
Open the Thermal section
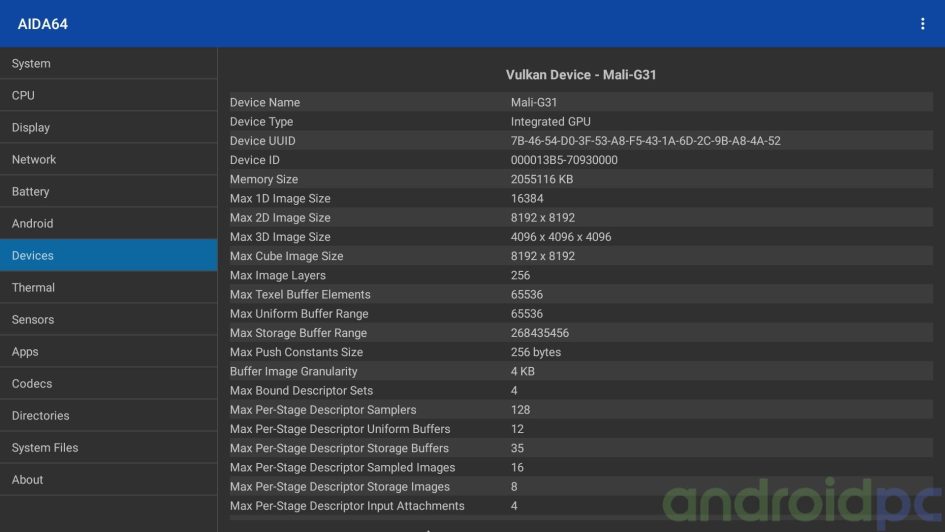(x=108, y=287)
